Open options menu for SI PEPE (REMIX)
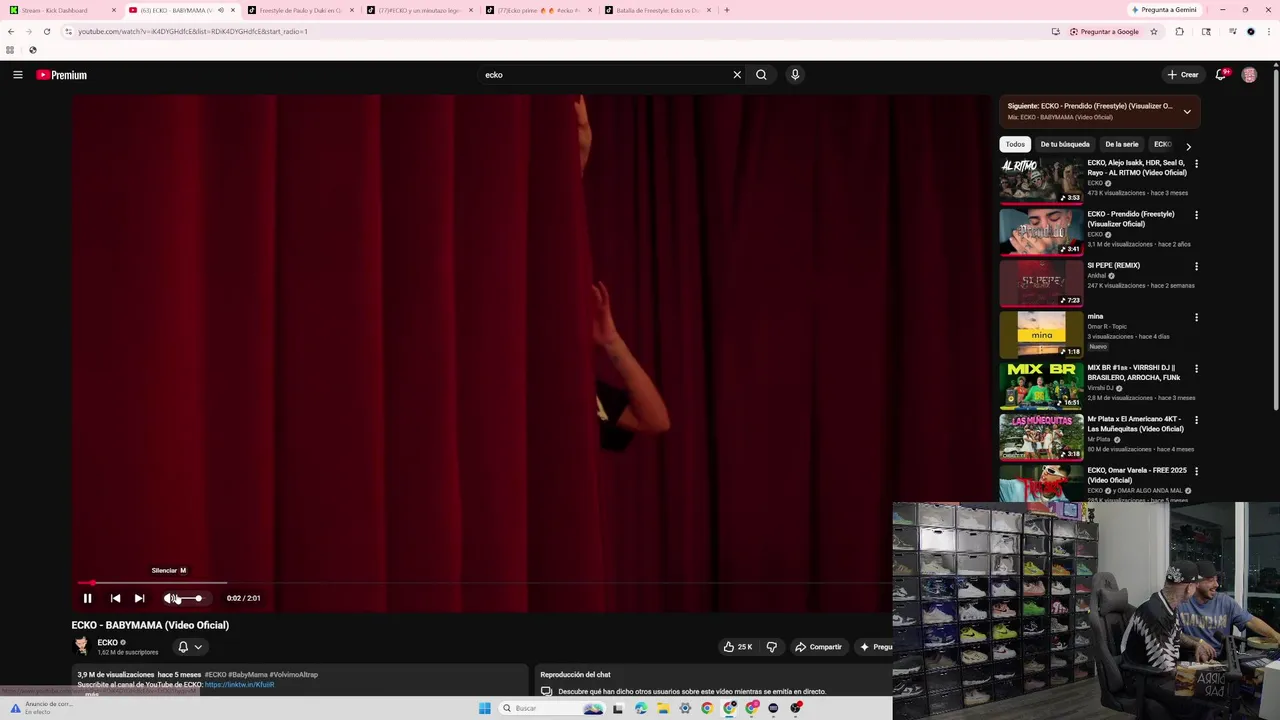 tap(1196, 266)
